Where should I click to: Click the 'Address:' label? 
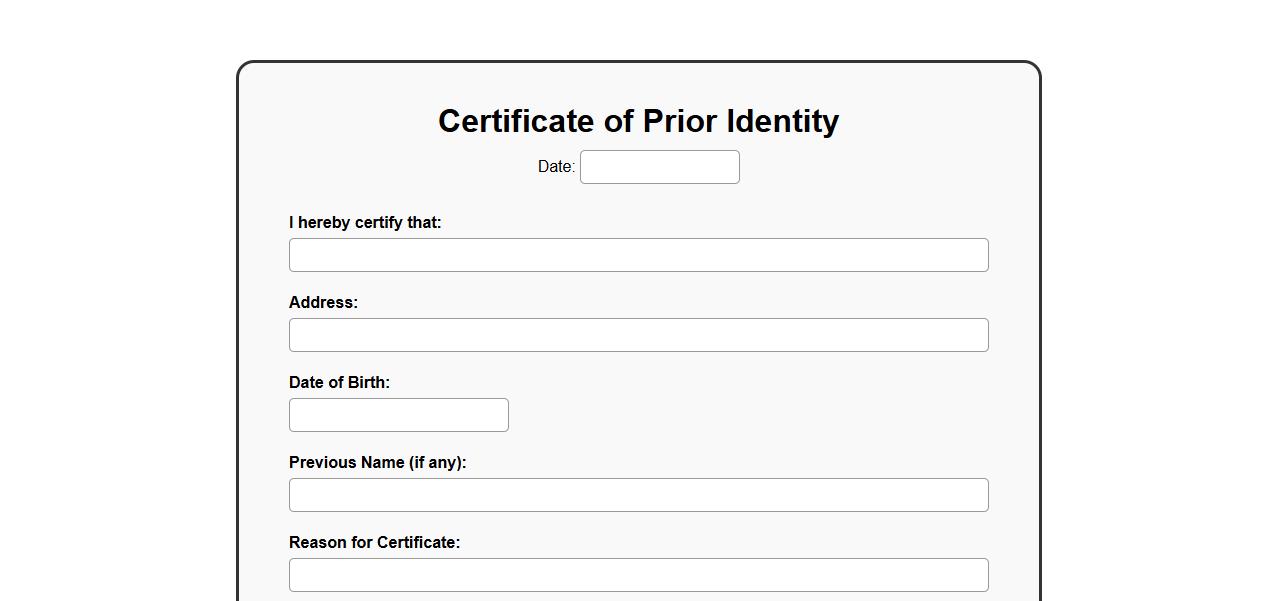[323, 302]
